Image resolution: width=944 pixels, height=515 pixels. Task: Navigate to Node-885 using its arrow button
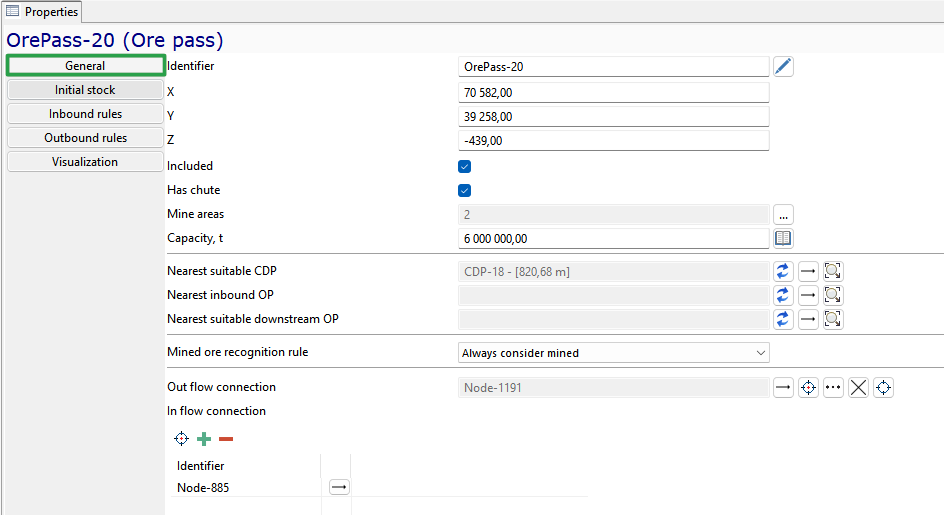click(x=340, y=487)
